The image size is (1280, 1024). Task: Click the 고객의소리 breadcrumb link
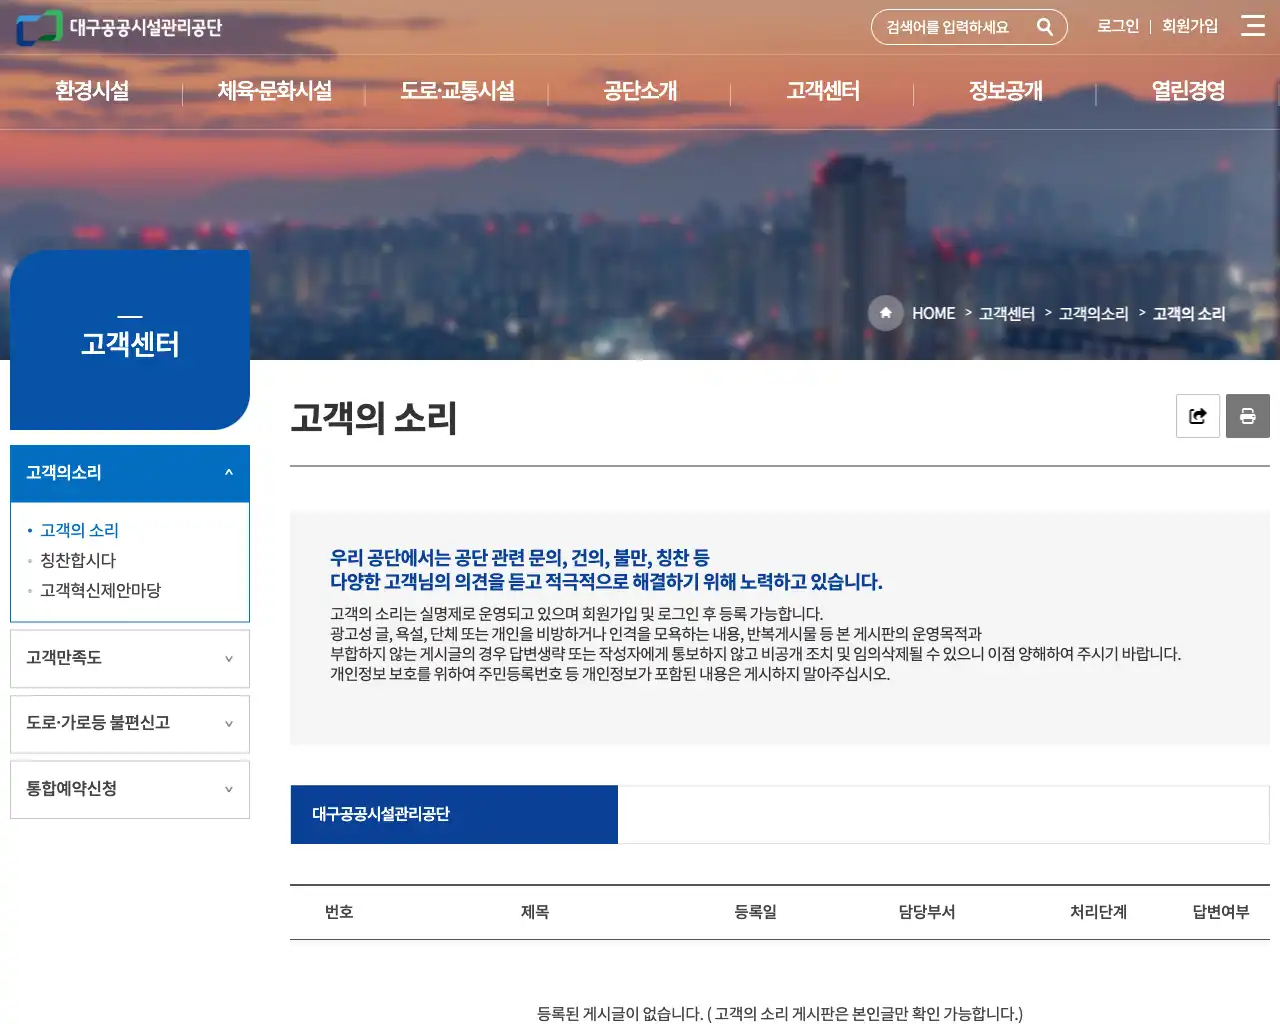pyautogui.click(x=1092, y=313)
